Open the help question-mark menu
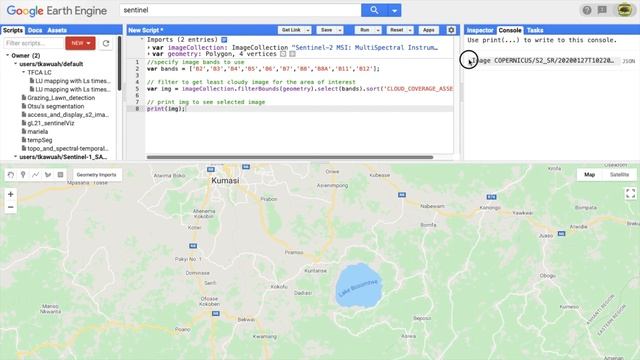This screenshot has height=360, width=640. (x=587, y=10)
